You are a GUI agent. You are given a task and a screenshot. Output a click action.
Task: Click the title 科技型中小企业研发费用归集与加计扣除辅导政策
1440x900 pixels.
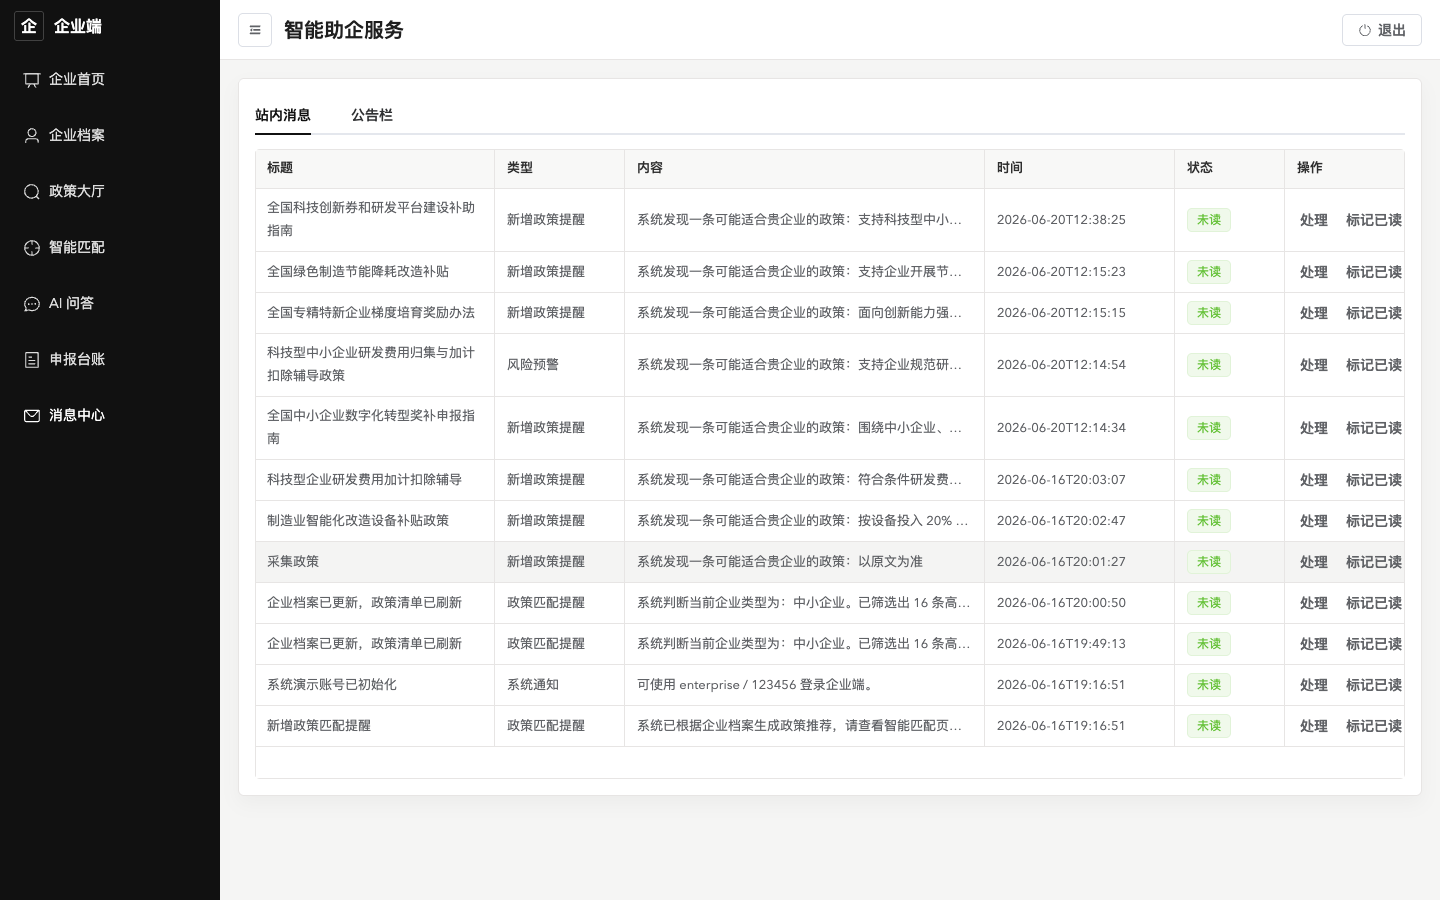click(371, 364)
